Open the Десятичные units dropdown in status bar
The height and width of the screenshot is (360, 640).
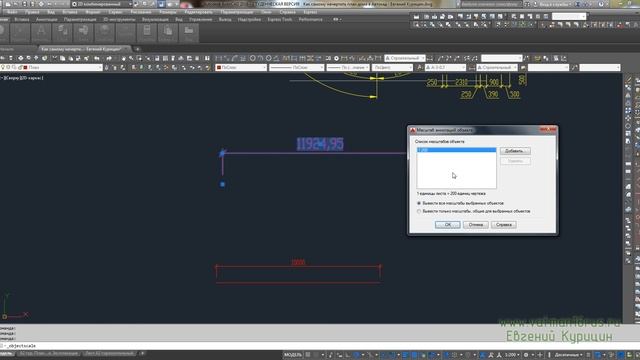[x=569, y=355]
